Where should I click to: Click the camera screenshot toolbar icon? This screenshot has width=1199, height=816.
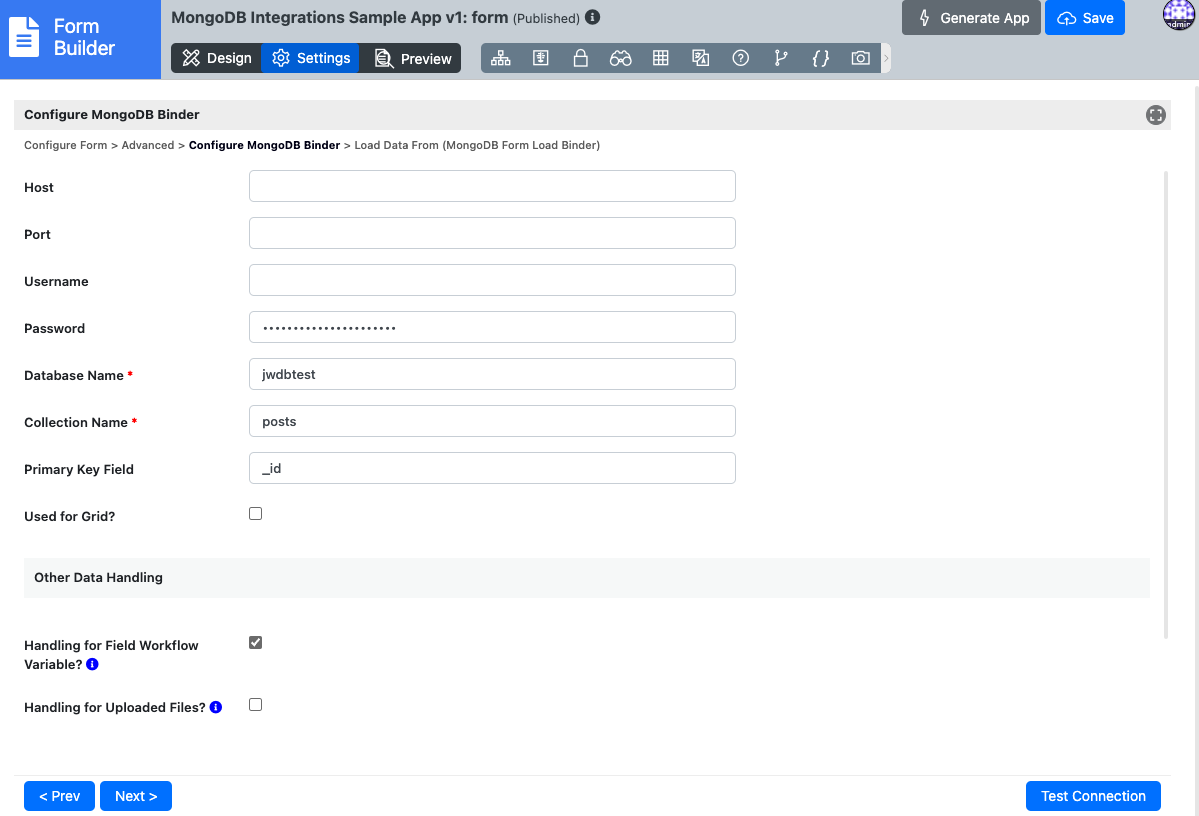pos(860,58)
